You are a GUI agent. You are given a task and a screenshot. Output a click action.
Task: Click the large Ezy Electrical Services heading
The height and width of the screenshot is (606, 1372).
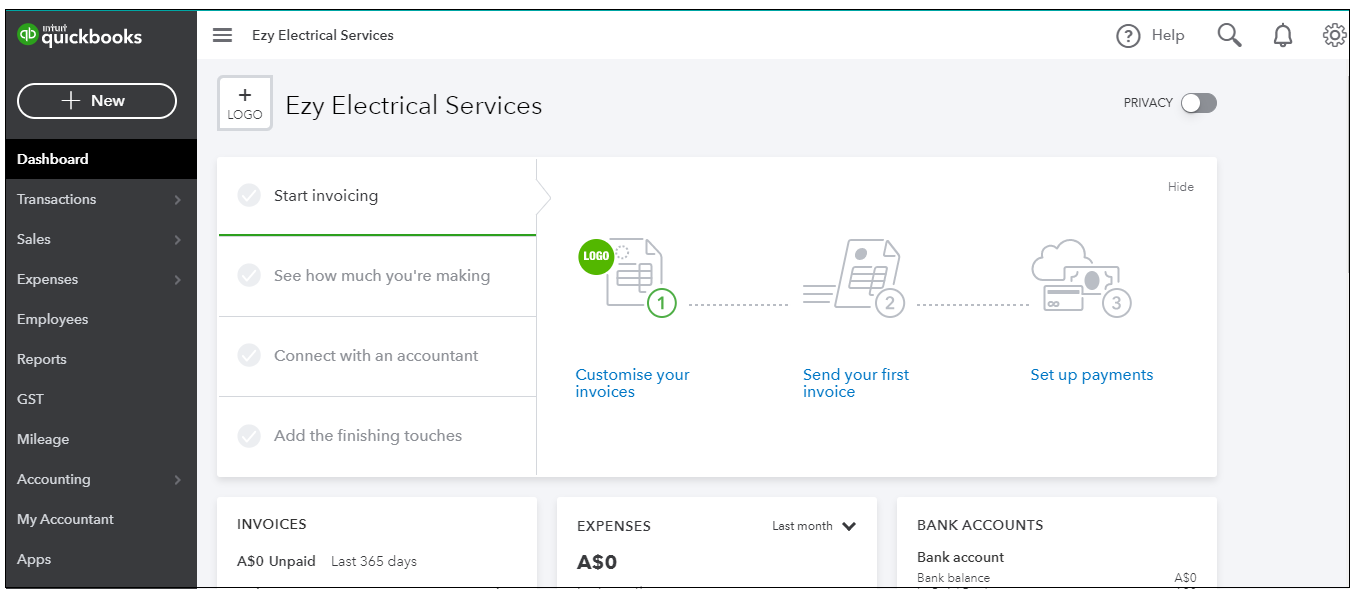pyautogui.click(x=414, y=106)
